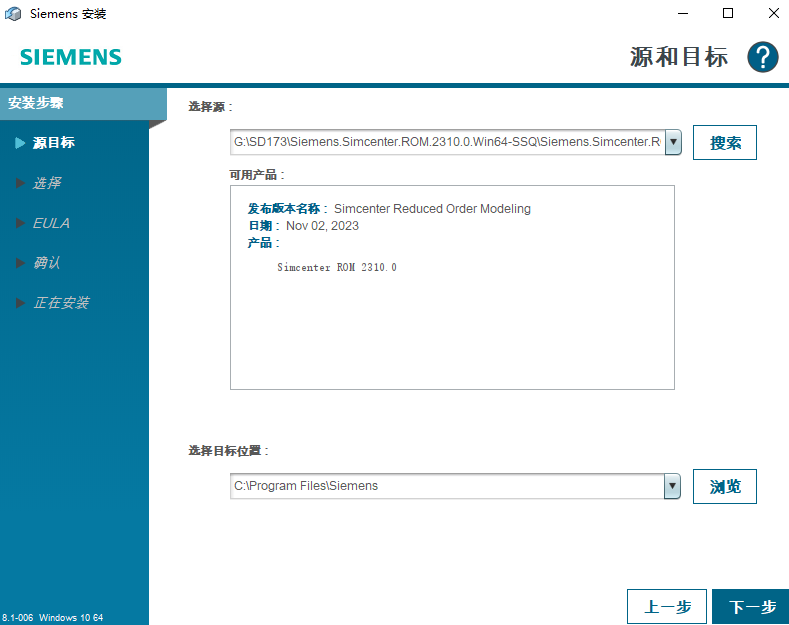The image size is (789, 625).
Task: Minimize the Siemens installer window
Action: [683, 14]
